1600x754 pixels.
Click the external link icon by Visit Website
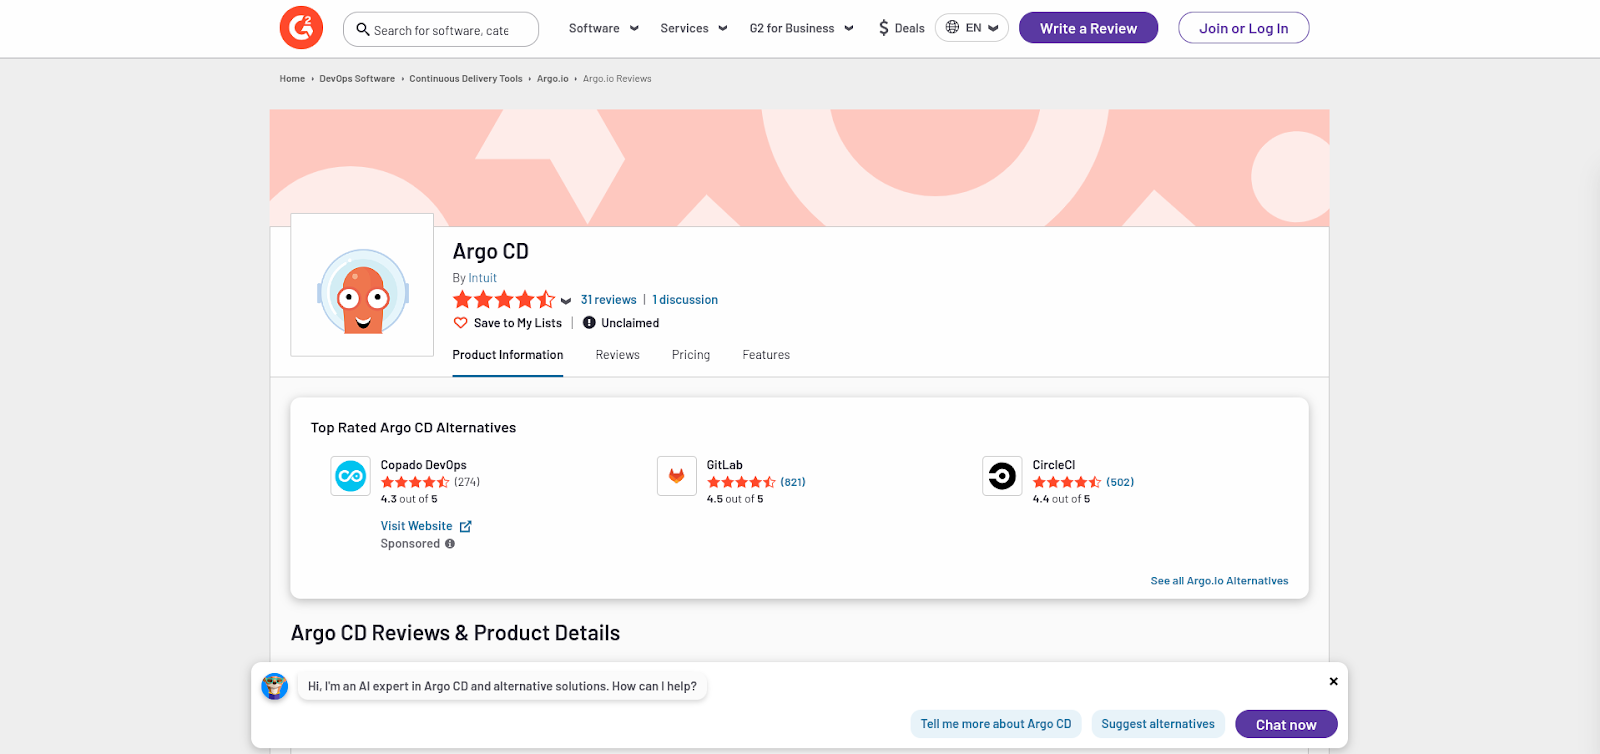pyautogui.click(x=465, y=526)
